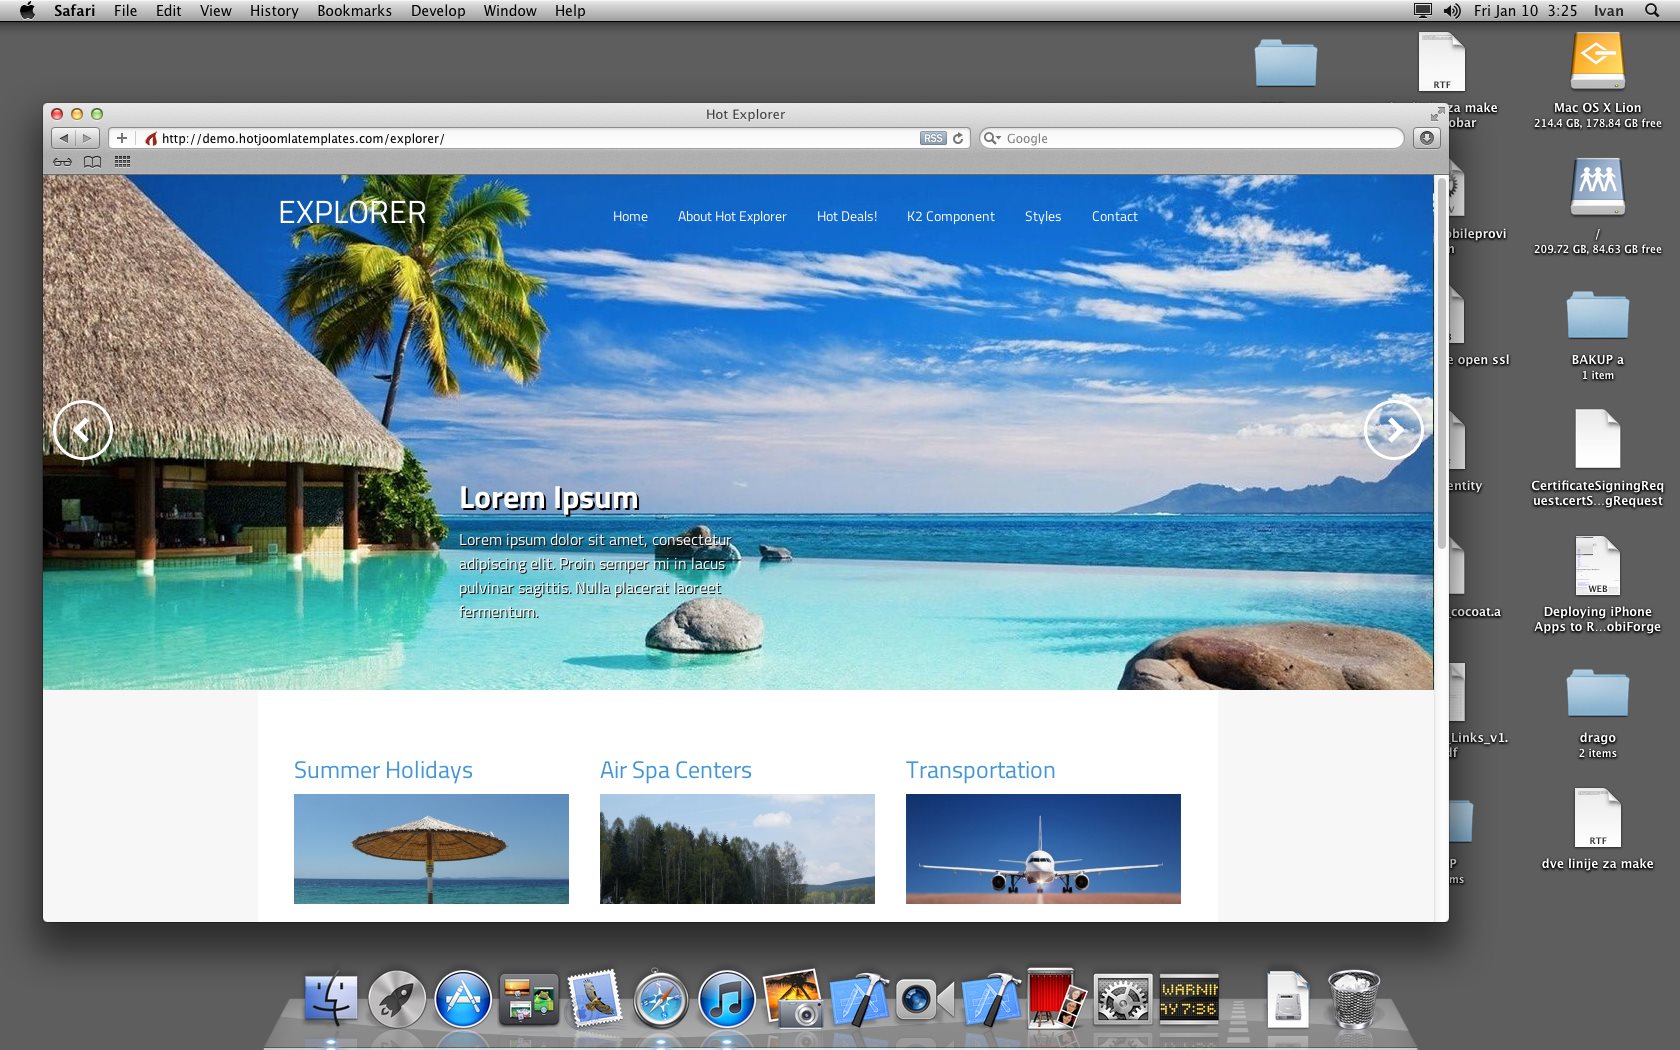
Task: Launch iTunes from the Dock
Action: [727, 998]
